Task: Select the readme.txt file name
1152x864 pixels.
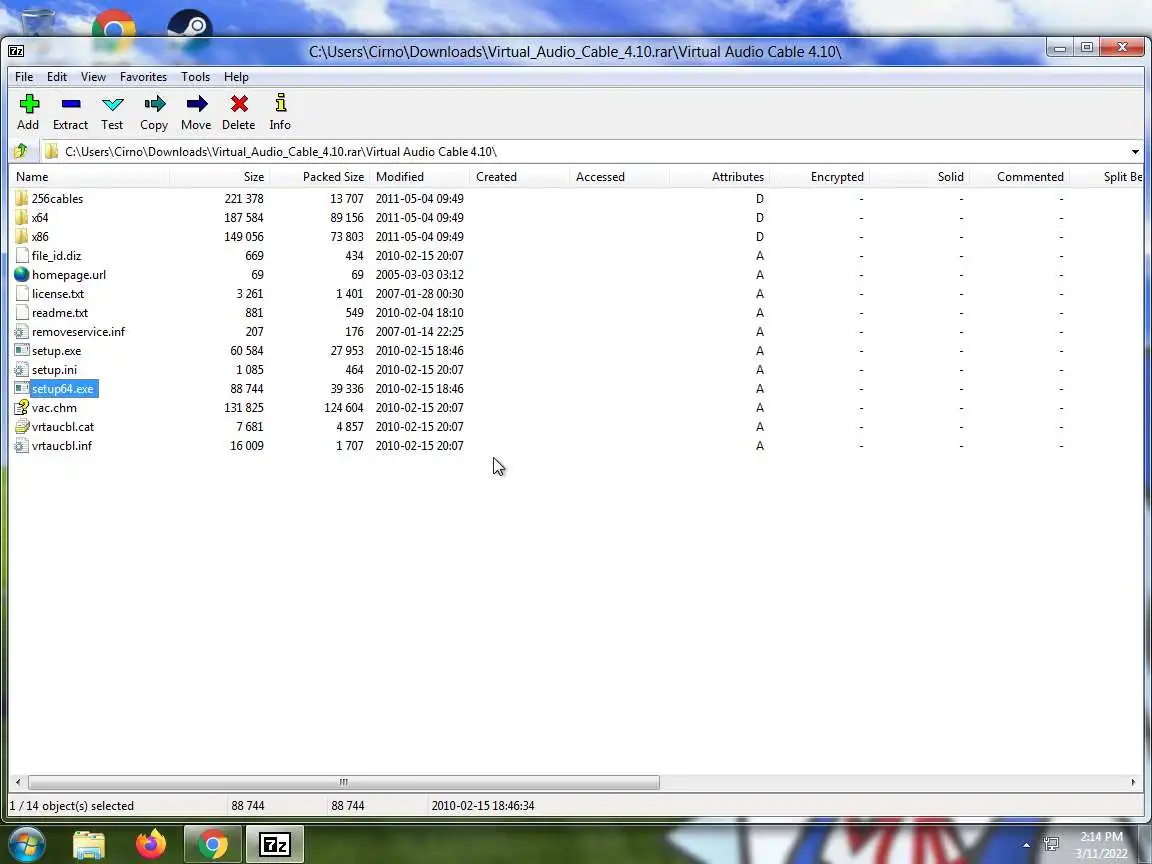Action: 60,313
